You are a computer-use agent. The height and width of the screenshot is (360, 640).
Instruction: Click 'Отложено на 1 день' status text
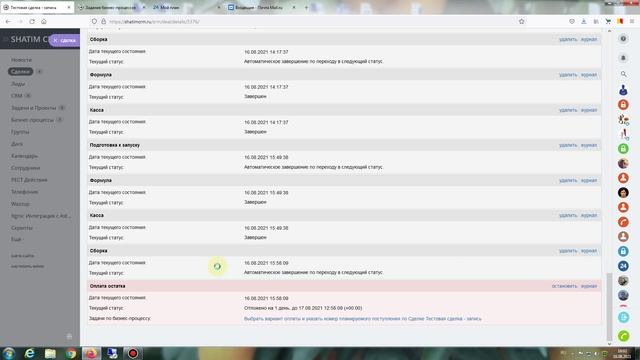303,308
